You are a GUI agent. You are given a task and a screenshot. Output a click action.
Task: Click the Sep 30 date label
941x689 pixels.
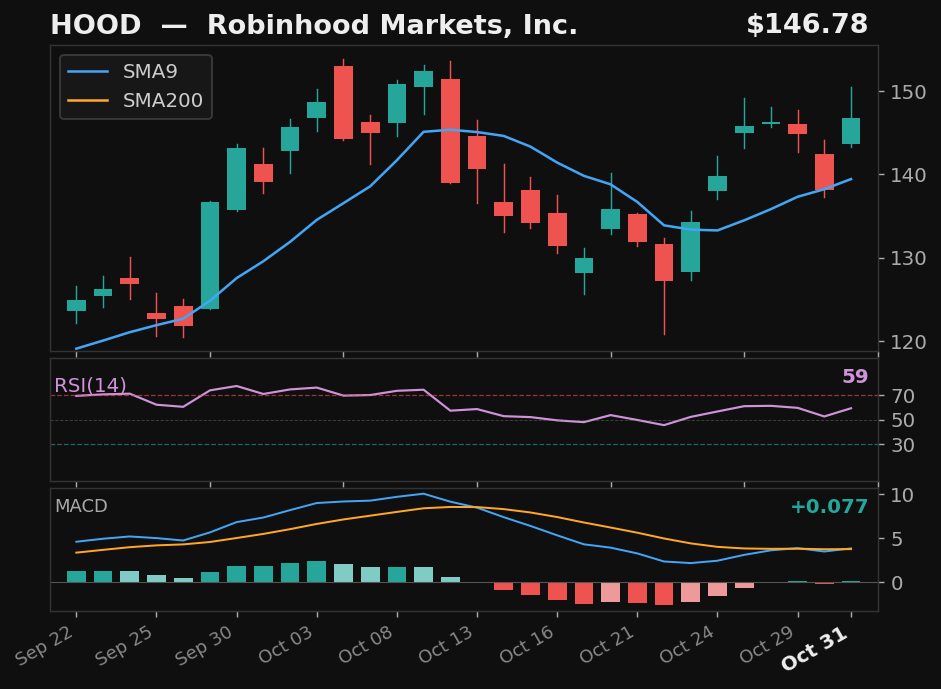pos(205,645)
